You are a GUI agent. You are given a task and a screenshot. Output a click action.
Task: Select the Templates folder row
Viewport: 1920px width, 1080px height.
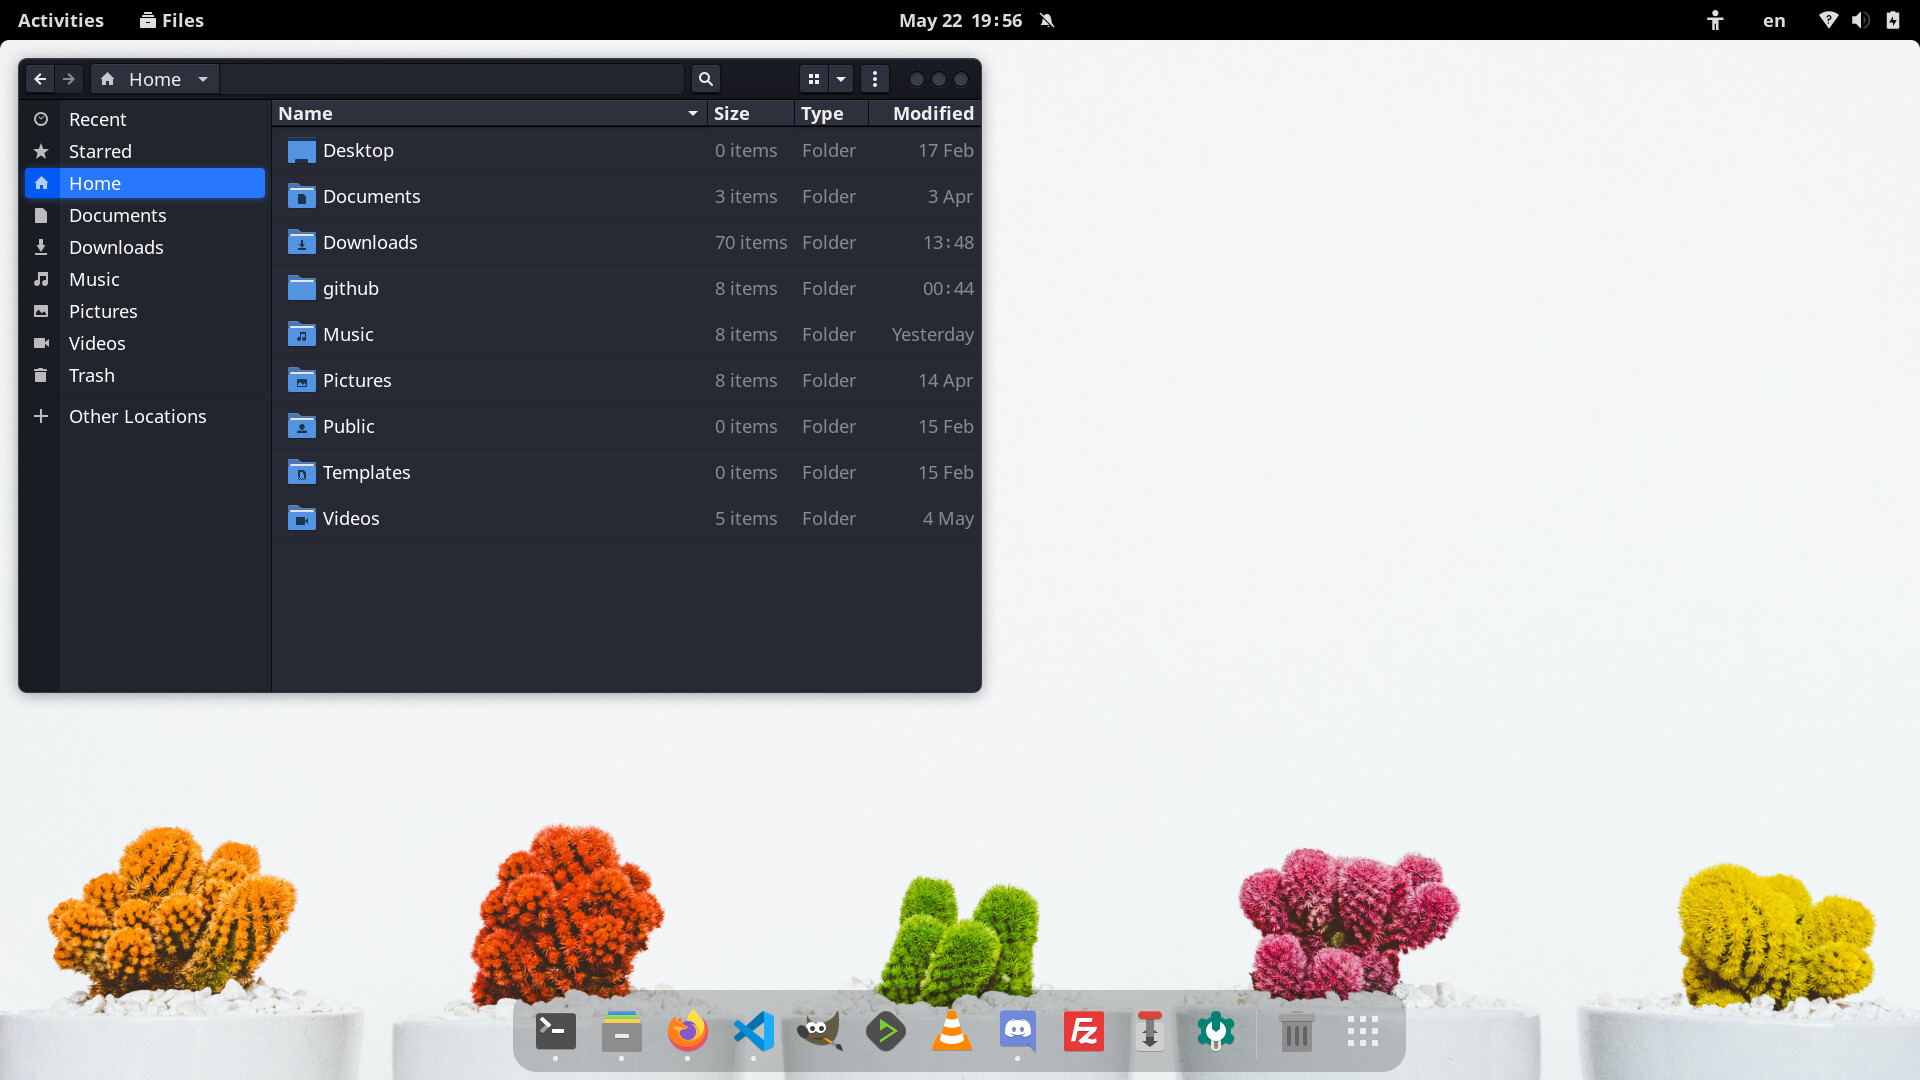point(627,472)
